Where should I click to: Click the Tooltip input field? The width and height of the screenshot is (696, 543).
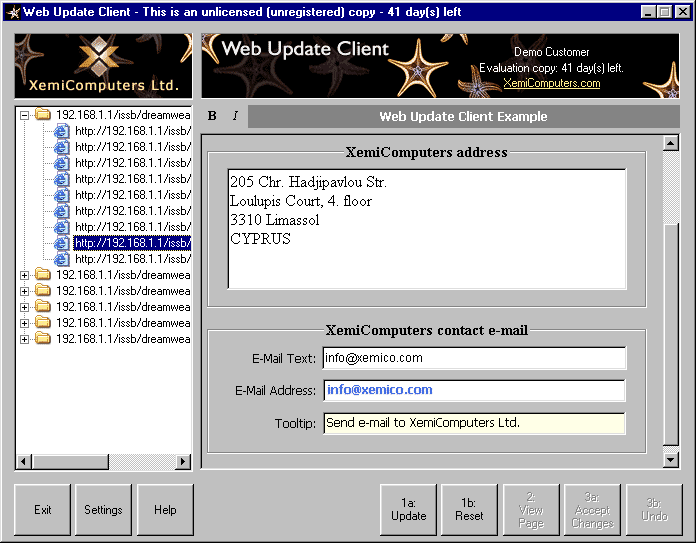474,423
